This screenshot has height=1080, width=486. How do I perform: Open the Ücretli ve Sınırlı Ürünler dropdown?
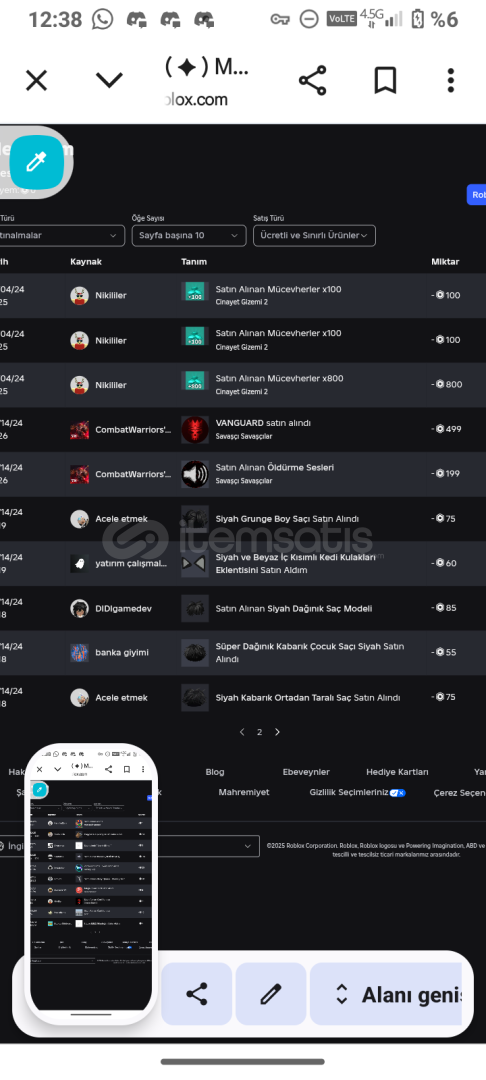coord(315,236)
